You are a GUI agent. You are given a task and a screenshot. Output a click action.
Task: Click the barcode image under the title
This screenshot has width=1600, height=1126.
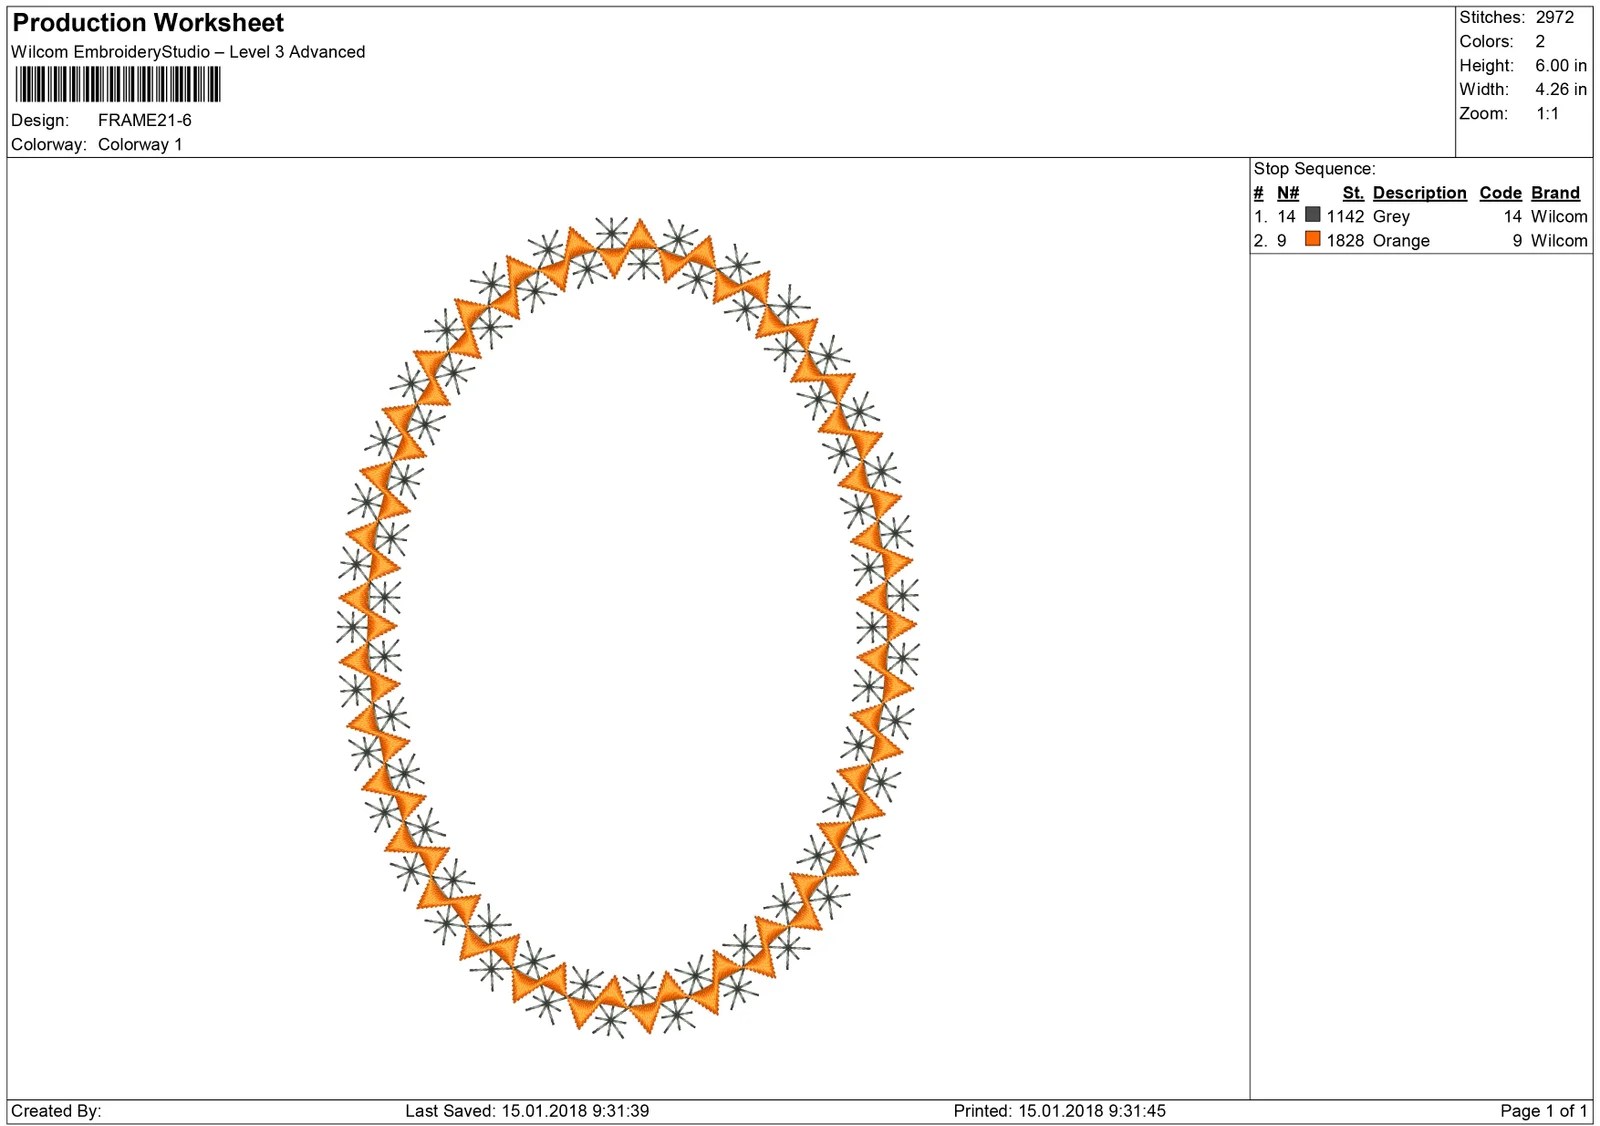[x=117, y=84]
